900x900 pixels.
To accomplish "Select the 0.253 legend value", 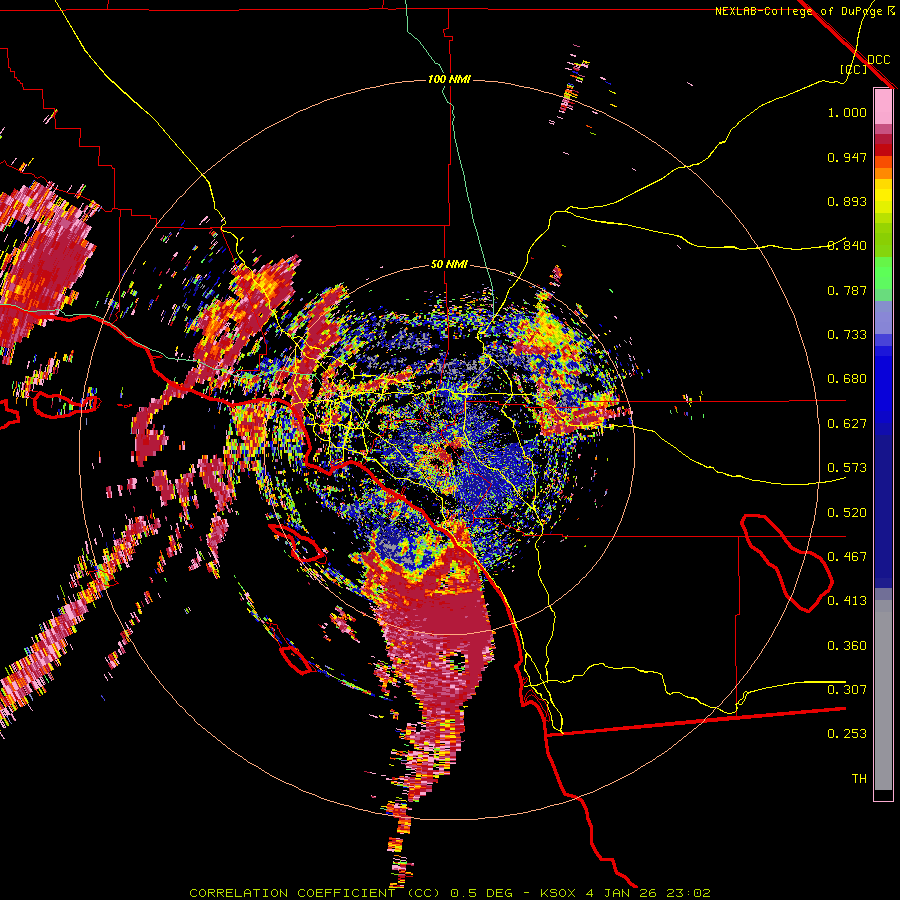I will click(847, 734).
